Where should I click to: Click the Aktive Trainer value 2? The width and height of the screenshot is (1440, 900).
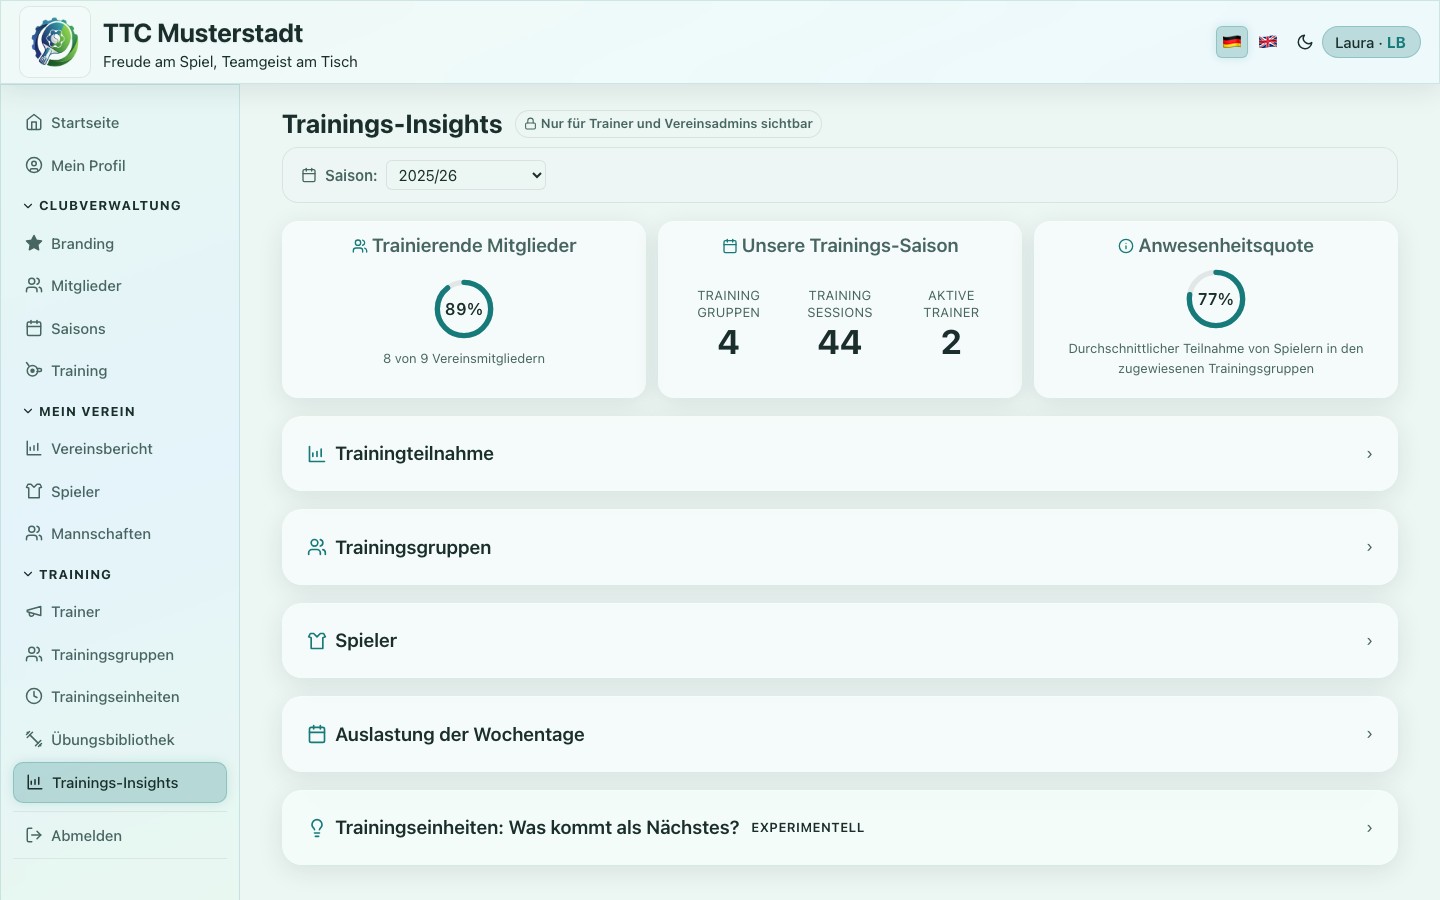(951, 342)
